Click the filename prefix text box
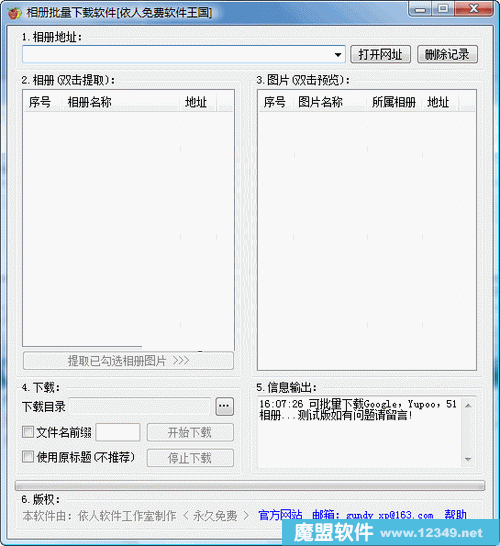 pos(118,432)
